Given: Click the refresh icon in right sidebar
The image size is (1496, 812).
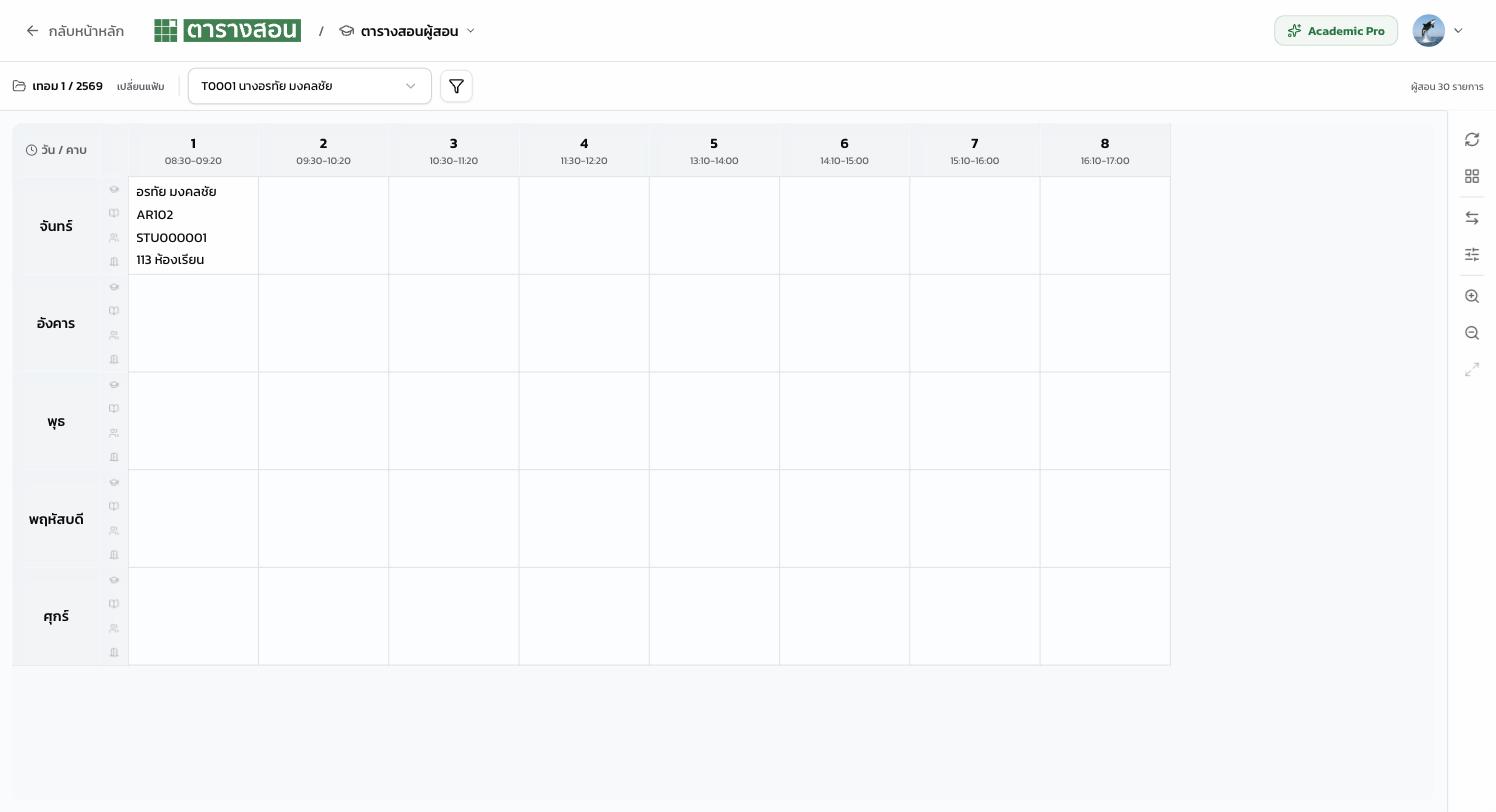Looking at the screenshot, I should [1472, 139].
